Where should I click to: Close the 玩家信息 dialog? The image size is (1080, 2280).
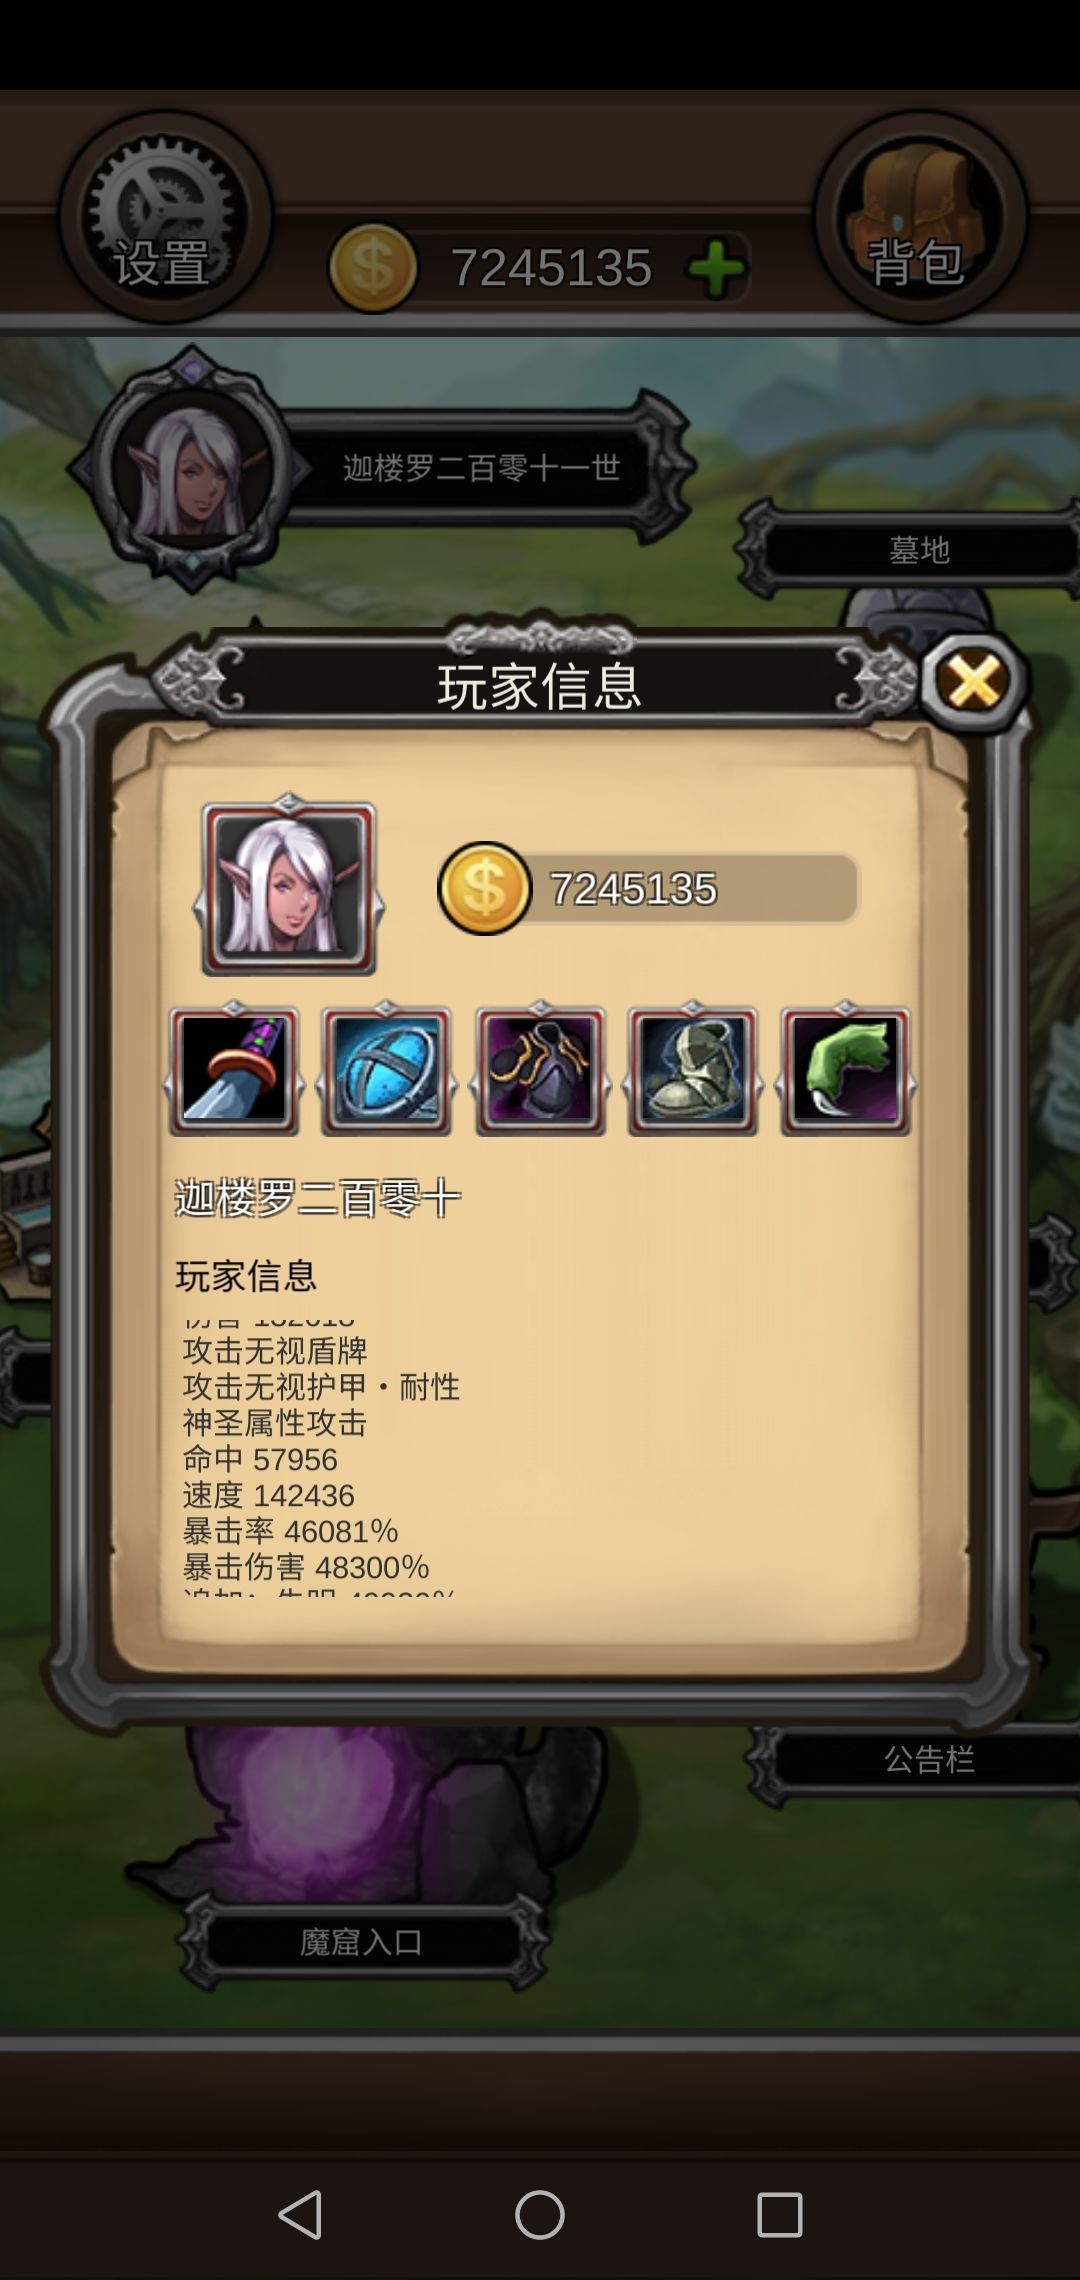tap(974, 682)
